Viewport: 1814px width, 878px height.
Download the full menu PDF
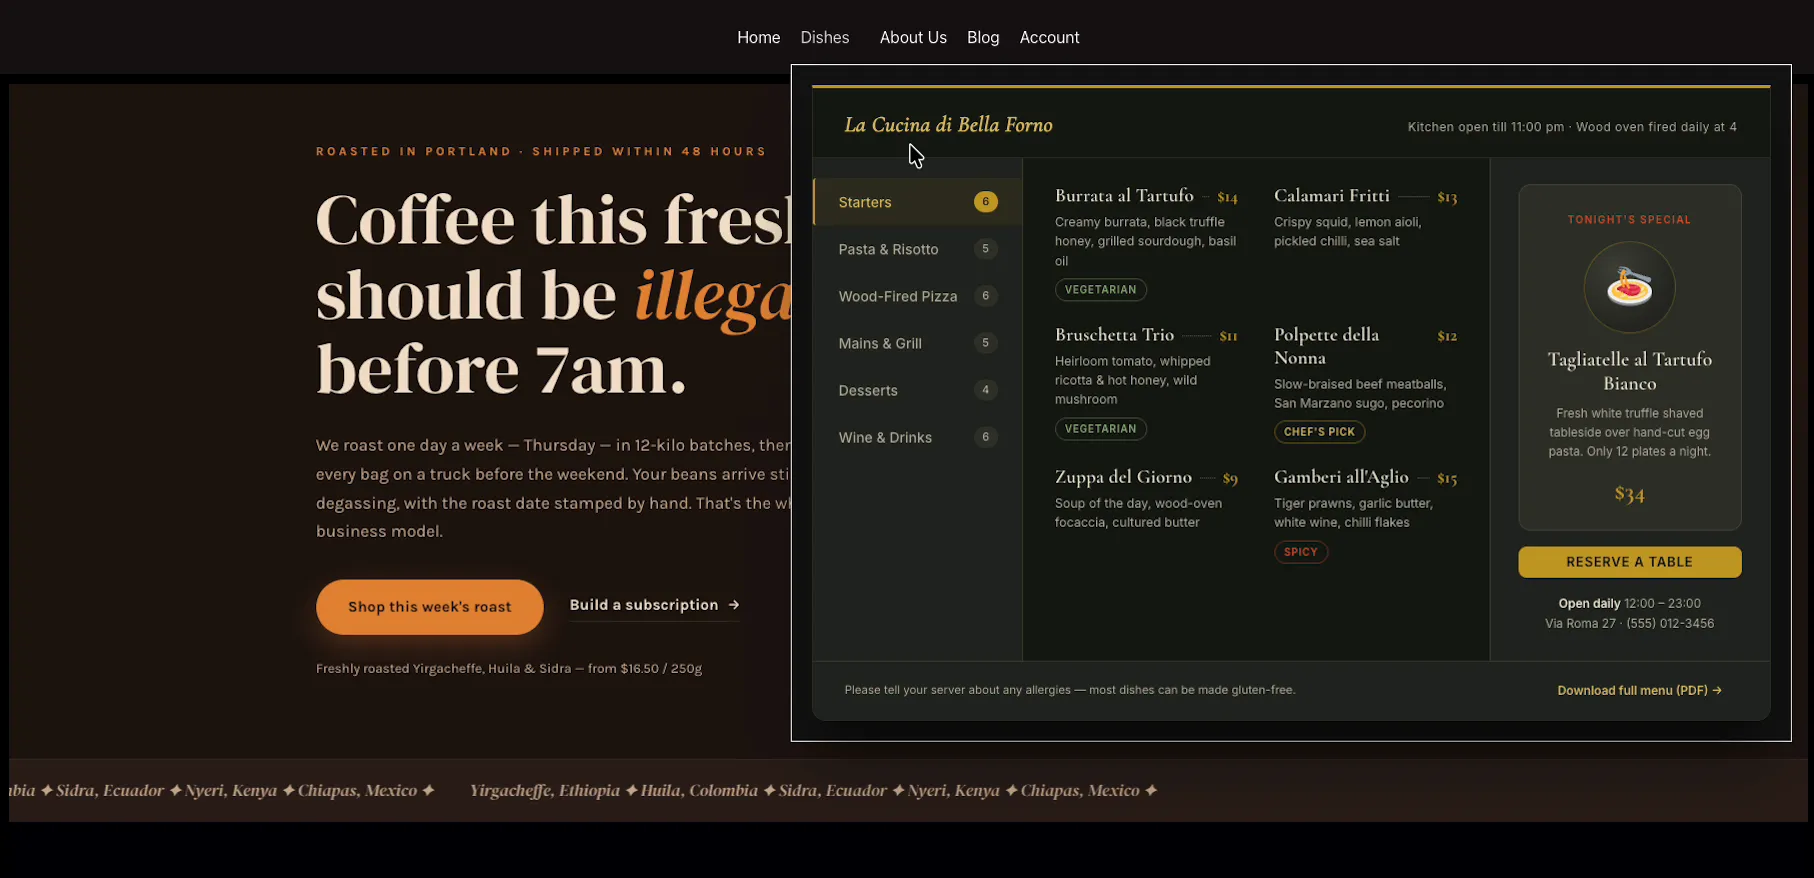pos(1639,690)
